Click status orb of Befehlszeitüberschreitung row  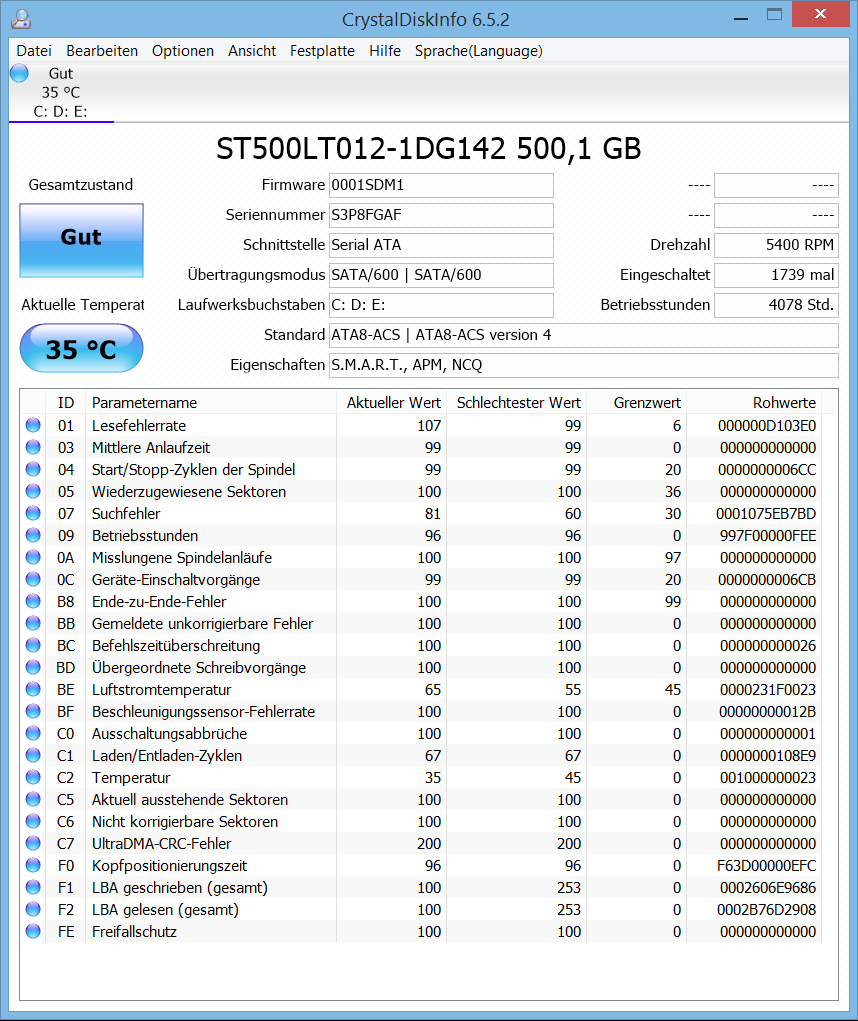coord(33,645)
